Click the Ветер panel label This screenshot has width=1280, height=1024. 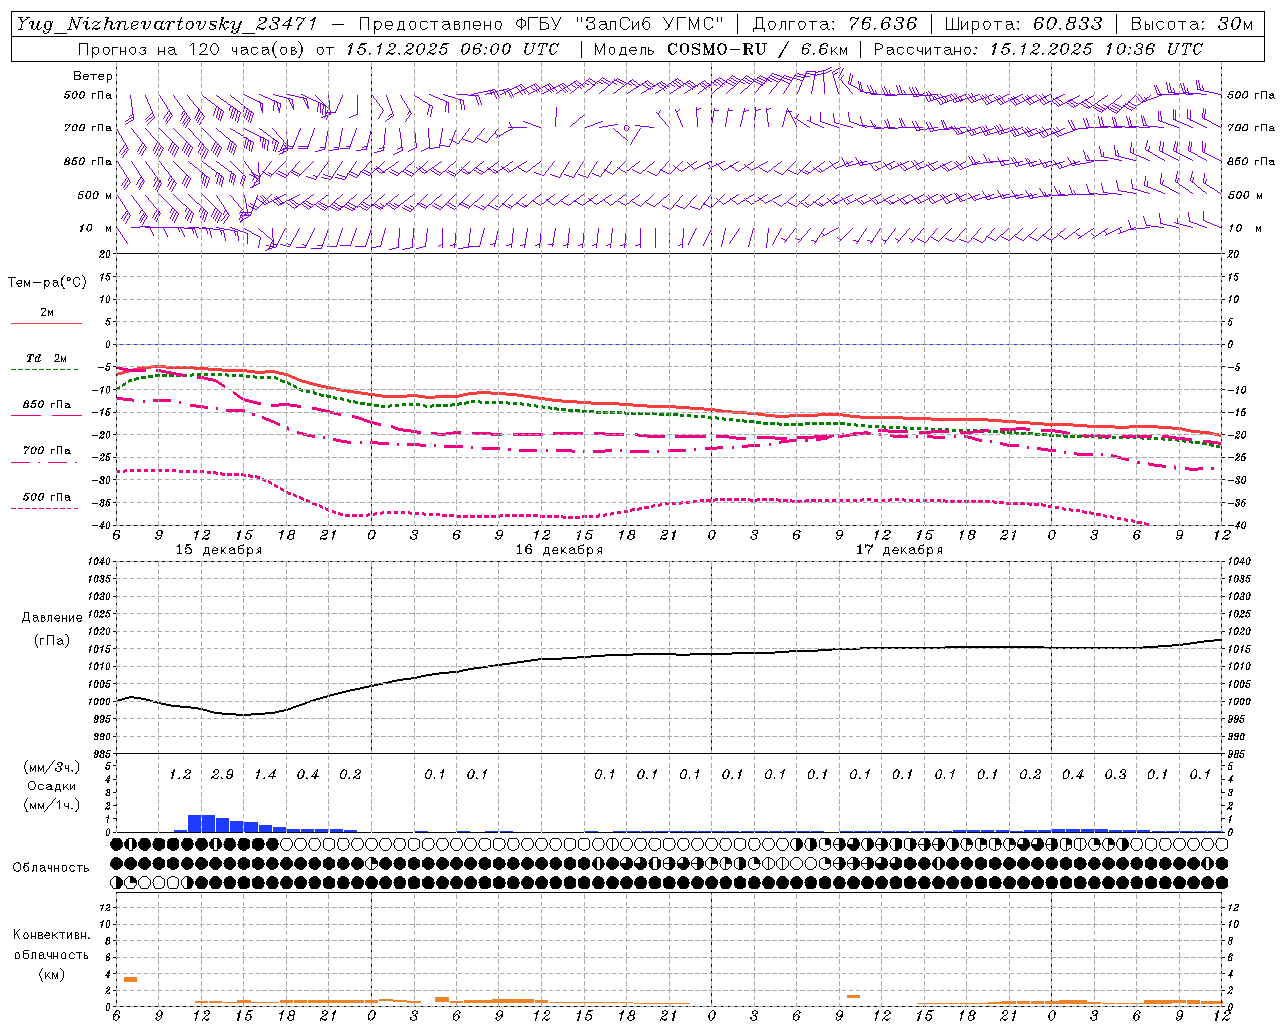click(x=93, y=76)
